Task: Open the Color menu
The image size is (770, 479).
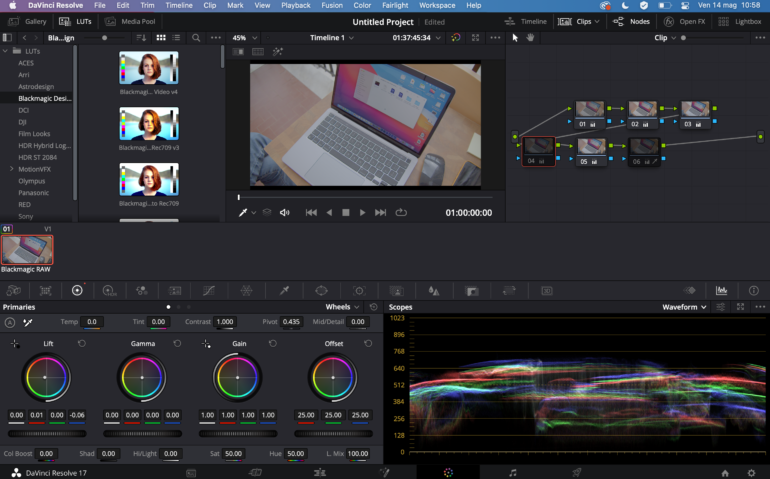Action: (362, 5)
